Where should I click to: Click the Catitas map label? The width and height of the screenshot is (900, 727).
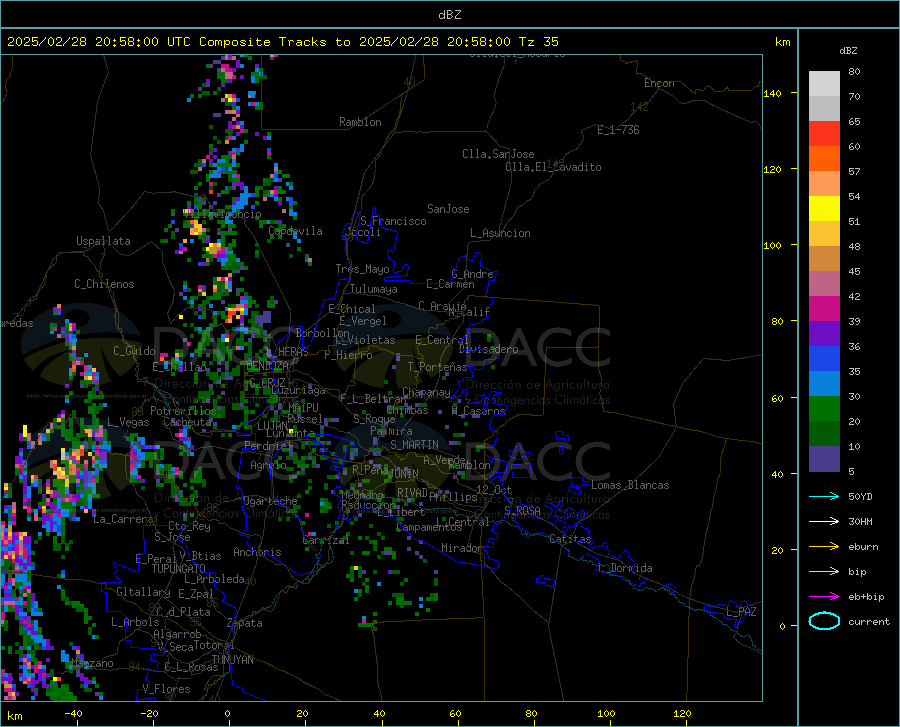pyautogui.click(x=571, y=539)
